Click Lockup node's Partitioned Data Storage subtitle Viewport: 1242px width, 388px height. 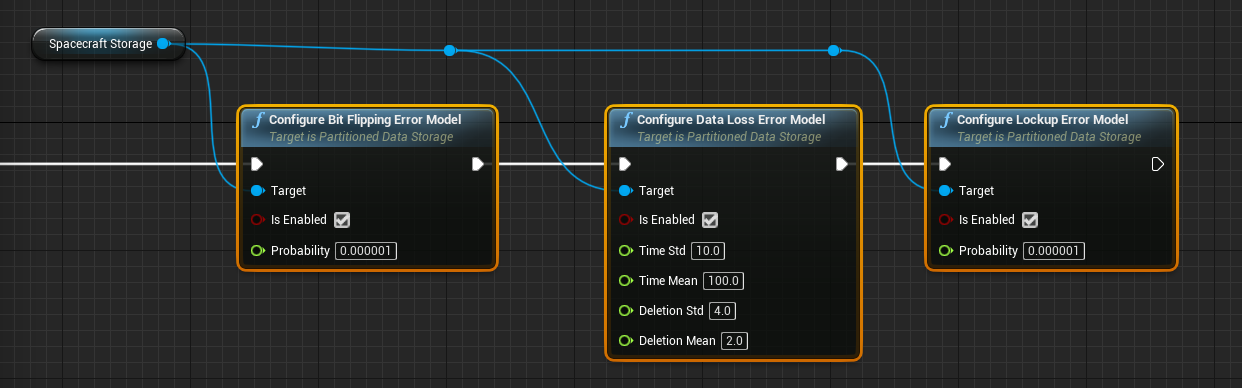[1049, 137]
